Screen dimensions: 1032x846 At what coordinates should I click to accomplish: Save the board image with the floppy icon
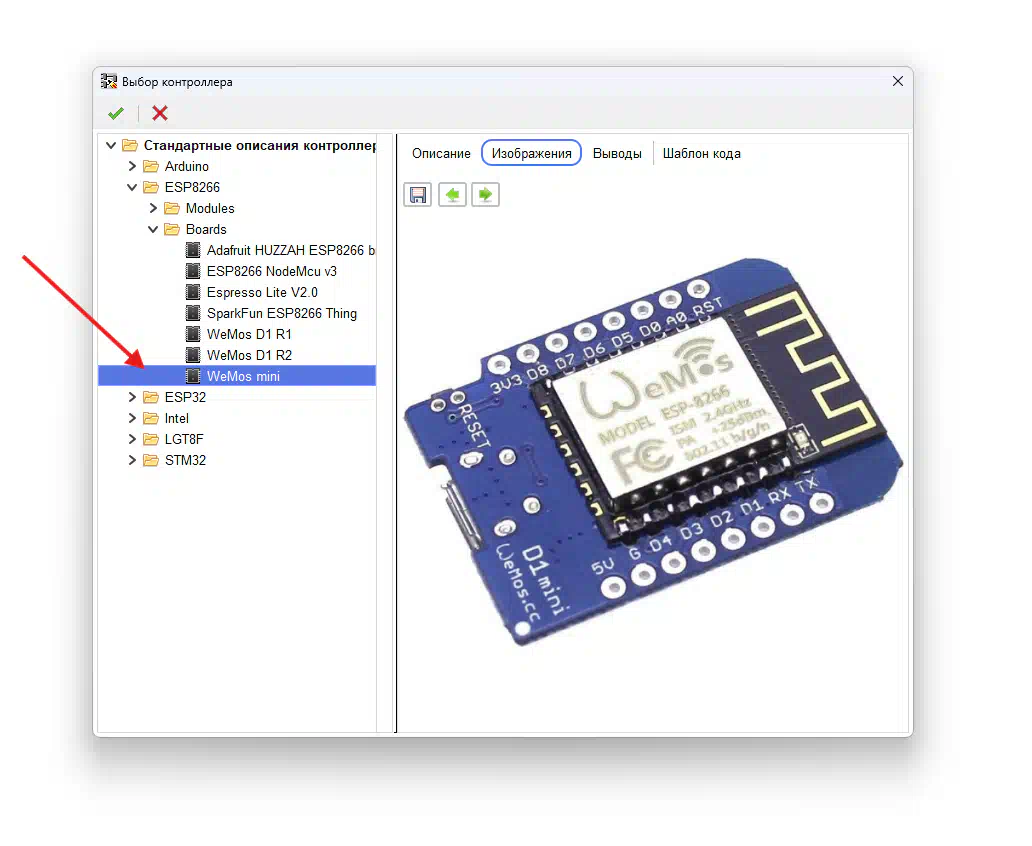click(418, 195)
